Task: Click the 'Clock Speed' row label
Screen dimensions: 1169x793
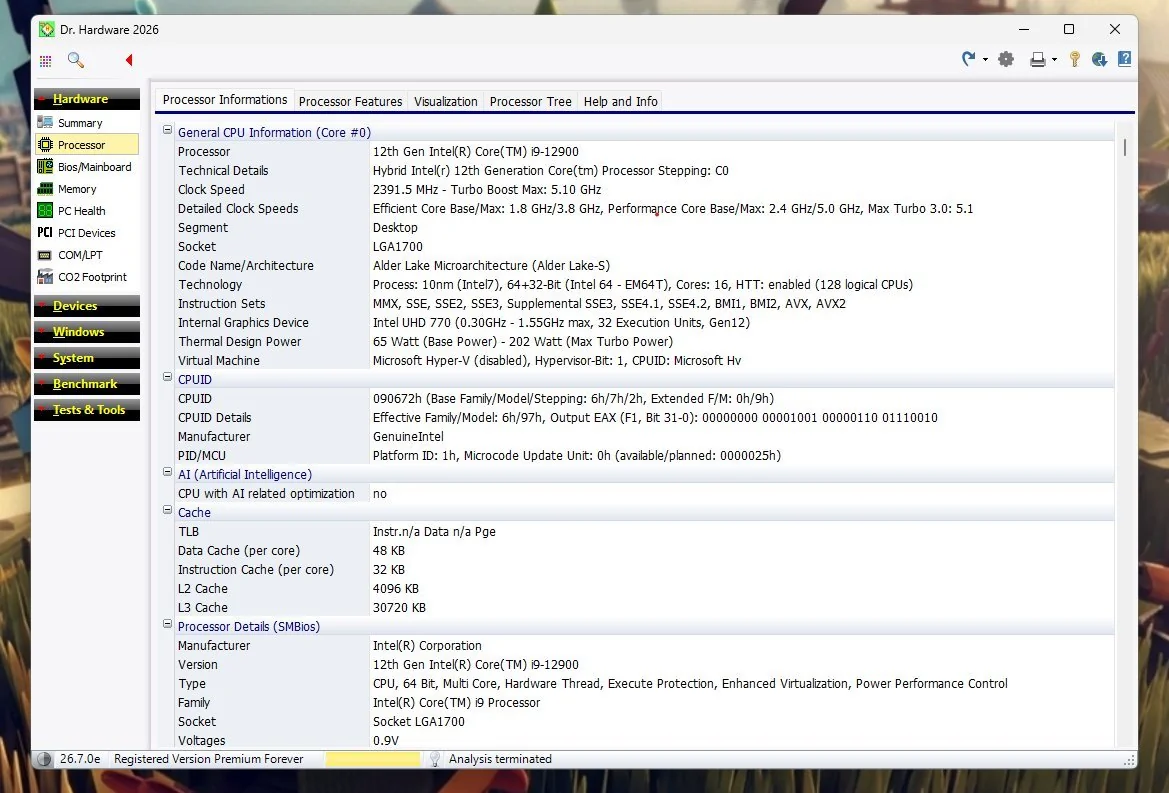Action: point(211,189)
